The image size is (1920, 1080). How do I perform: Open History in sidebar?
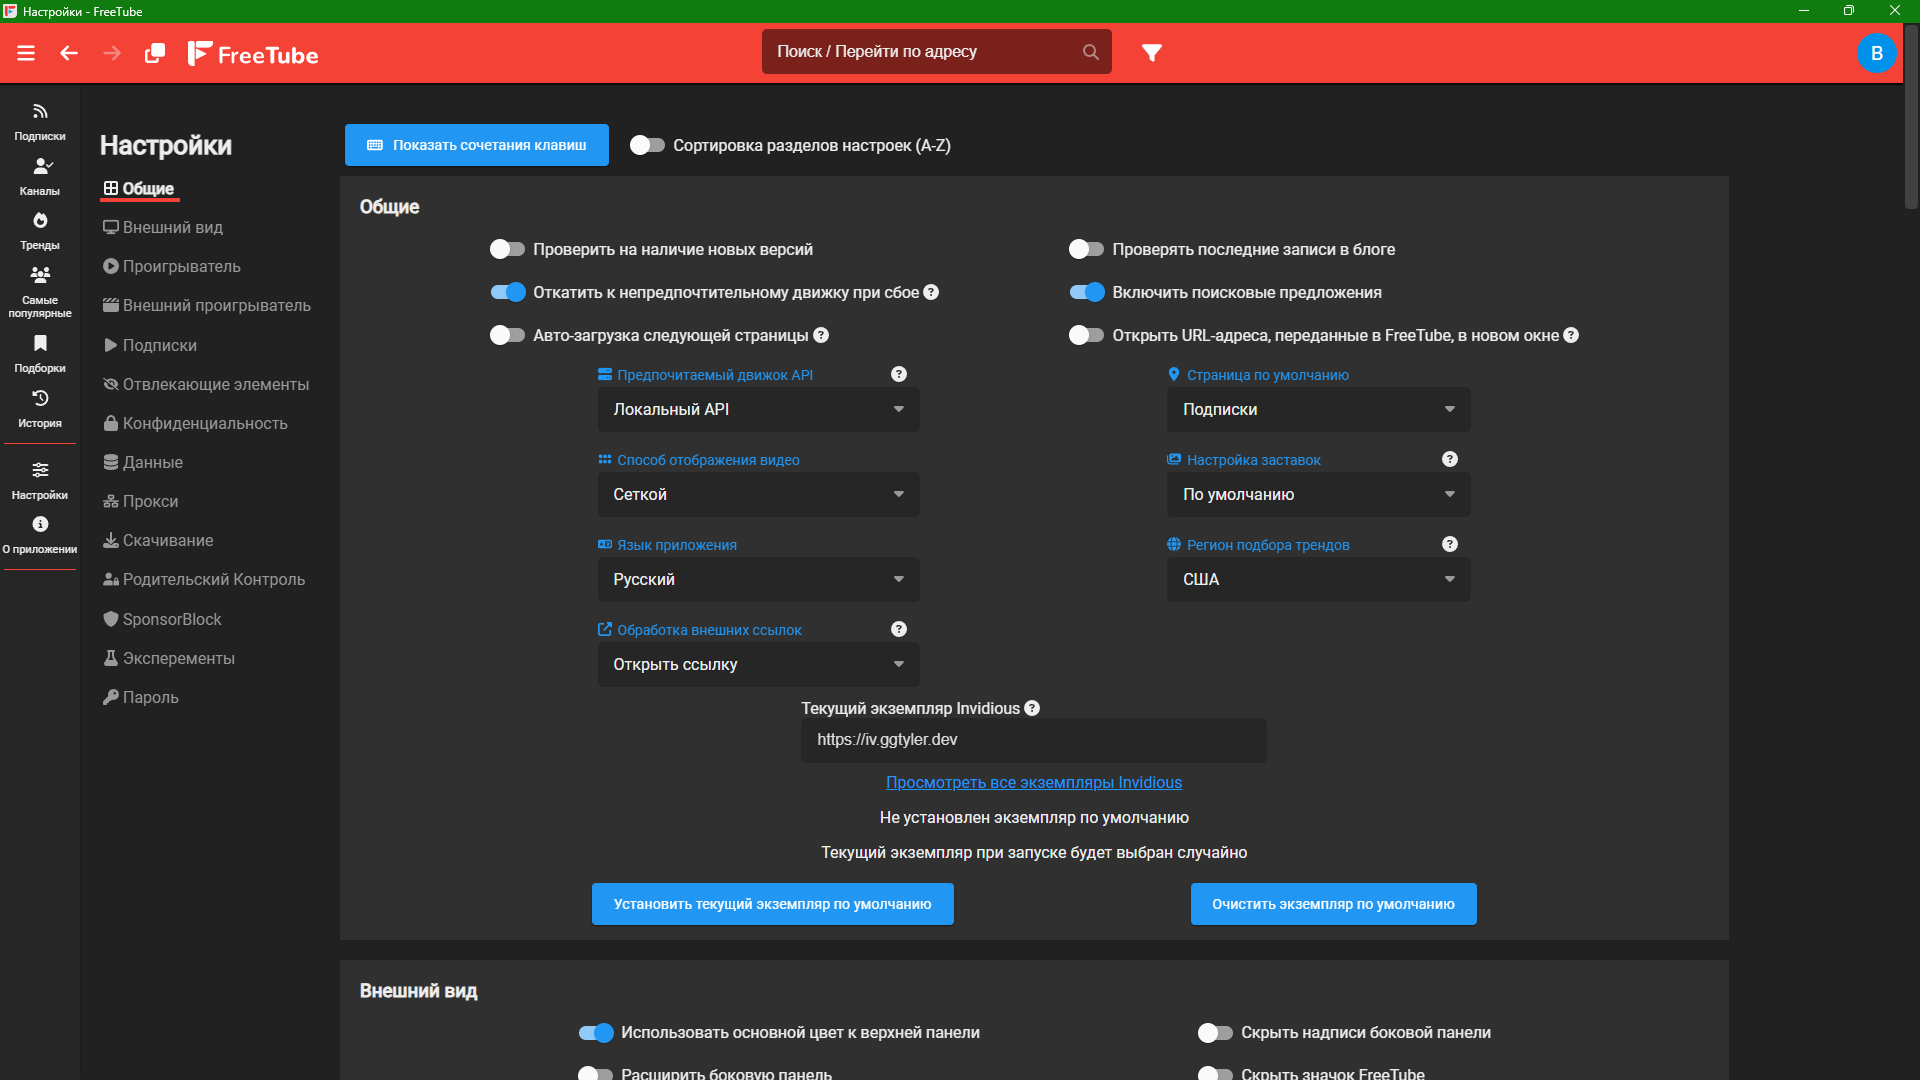pos(40,408)
